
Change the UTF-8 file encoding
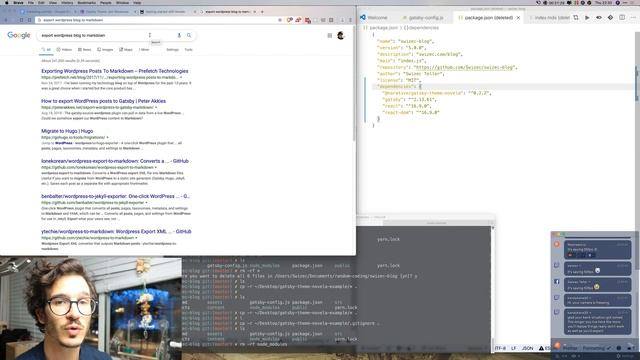pos(500,348)
